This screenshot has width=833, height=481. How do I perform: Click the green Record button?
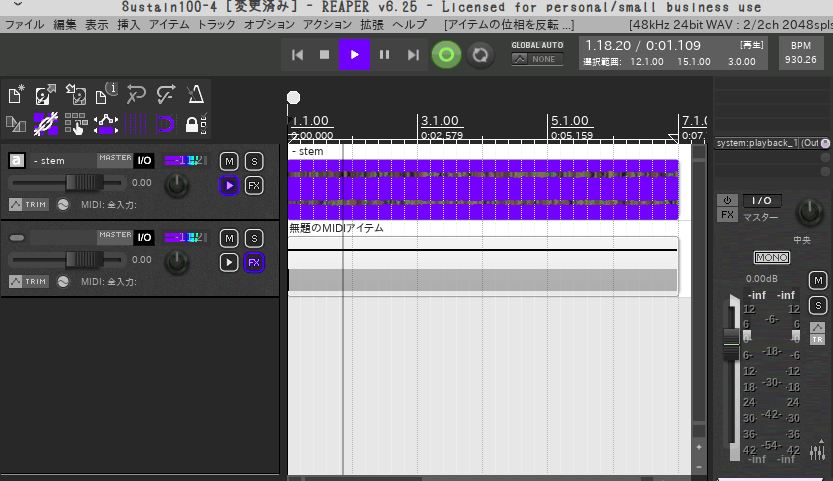pos(446,55)
